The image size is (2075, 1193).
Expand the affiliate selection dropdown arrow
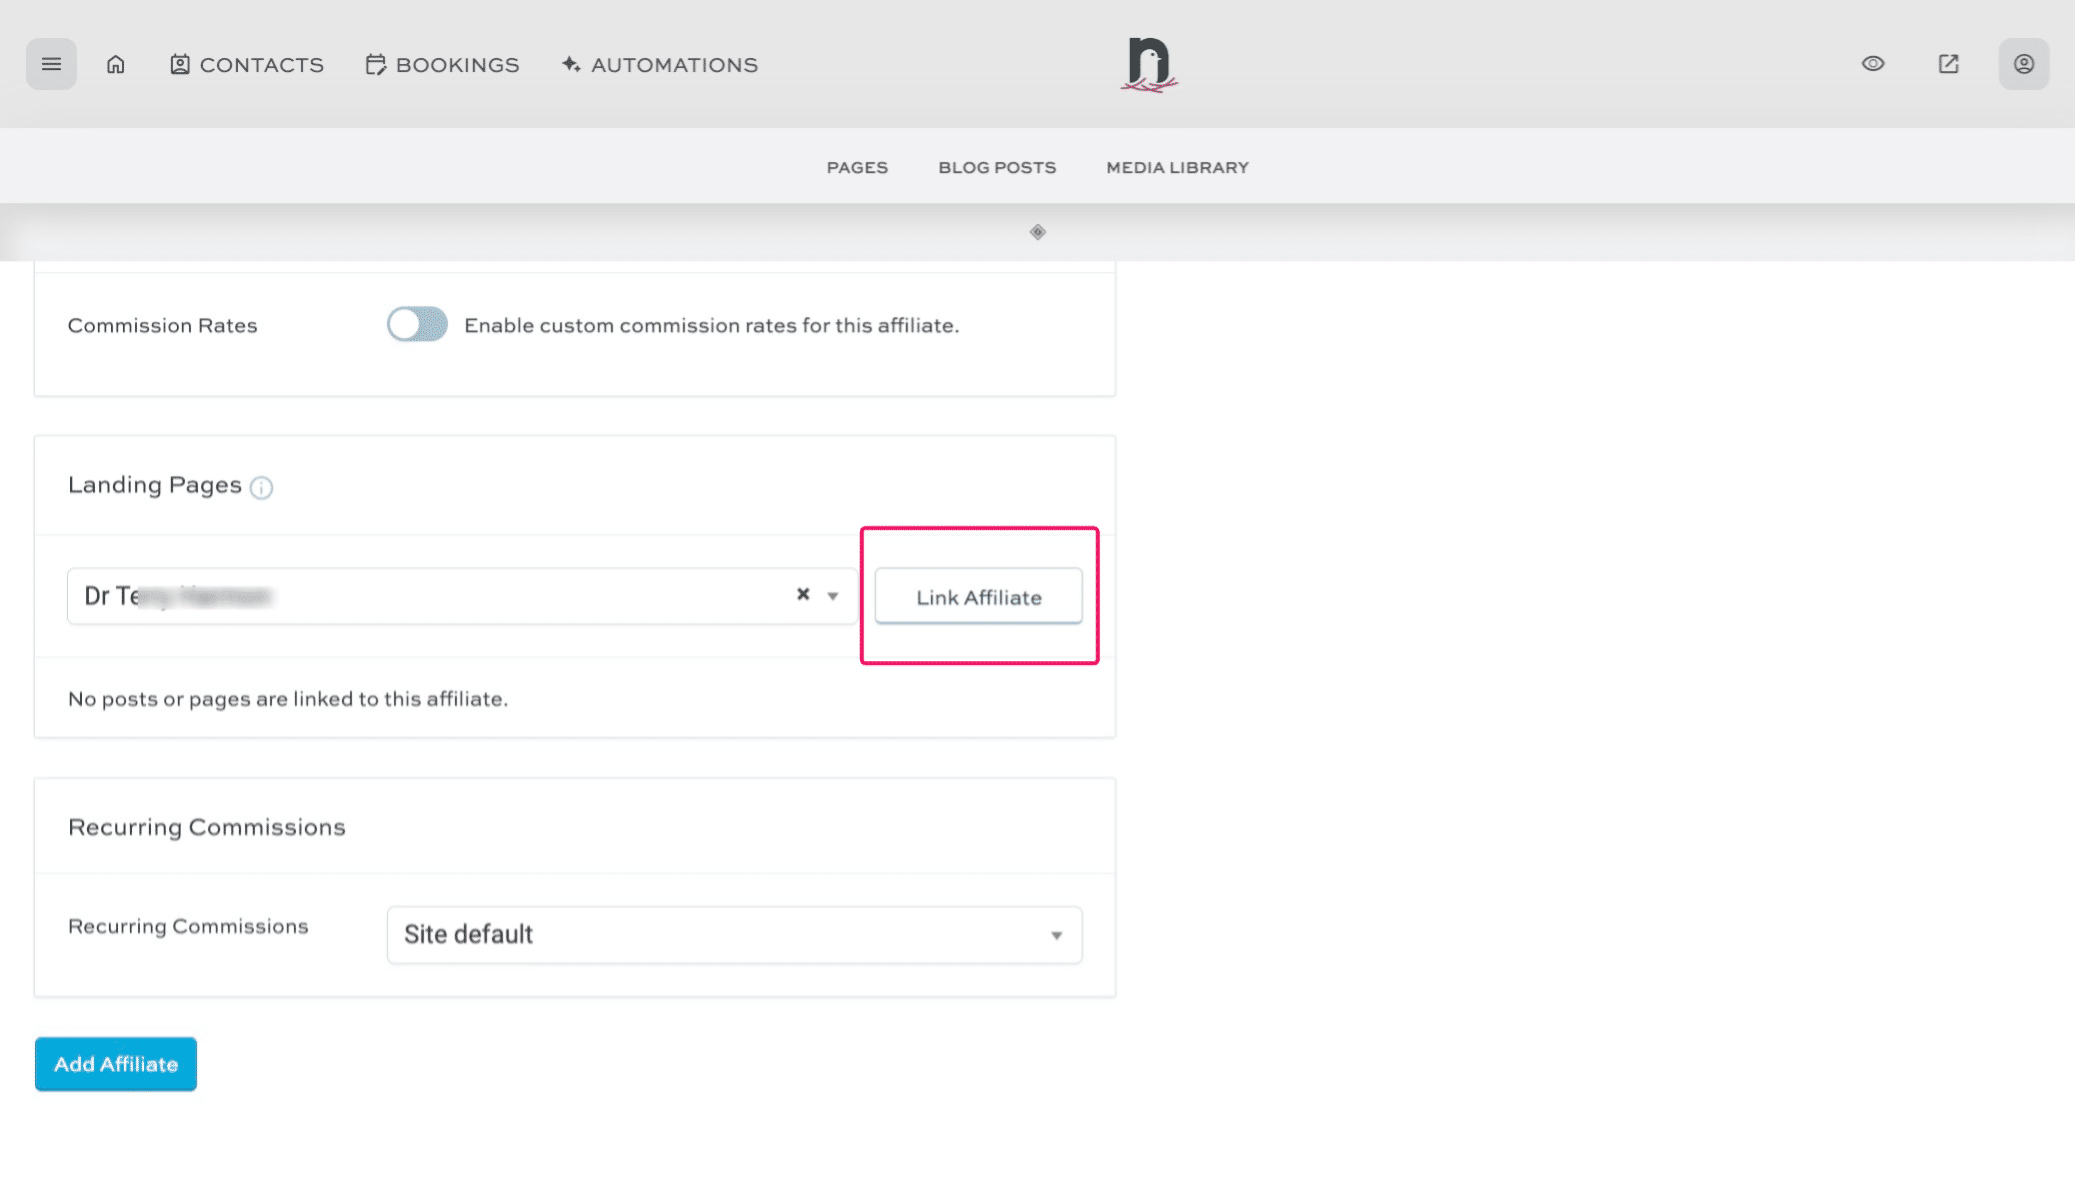point(831,595)
